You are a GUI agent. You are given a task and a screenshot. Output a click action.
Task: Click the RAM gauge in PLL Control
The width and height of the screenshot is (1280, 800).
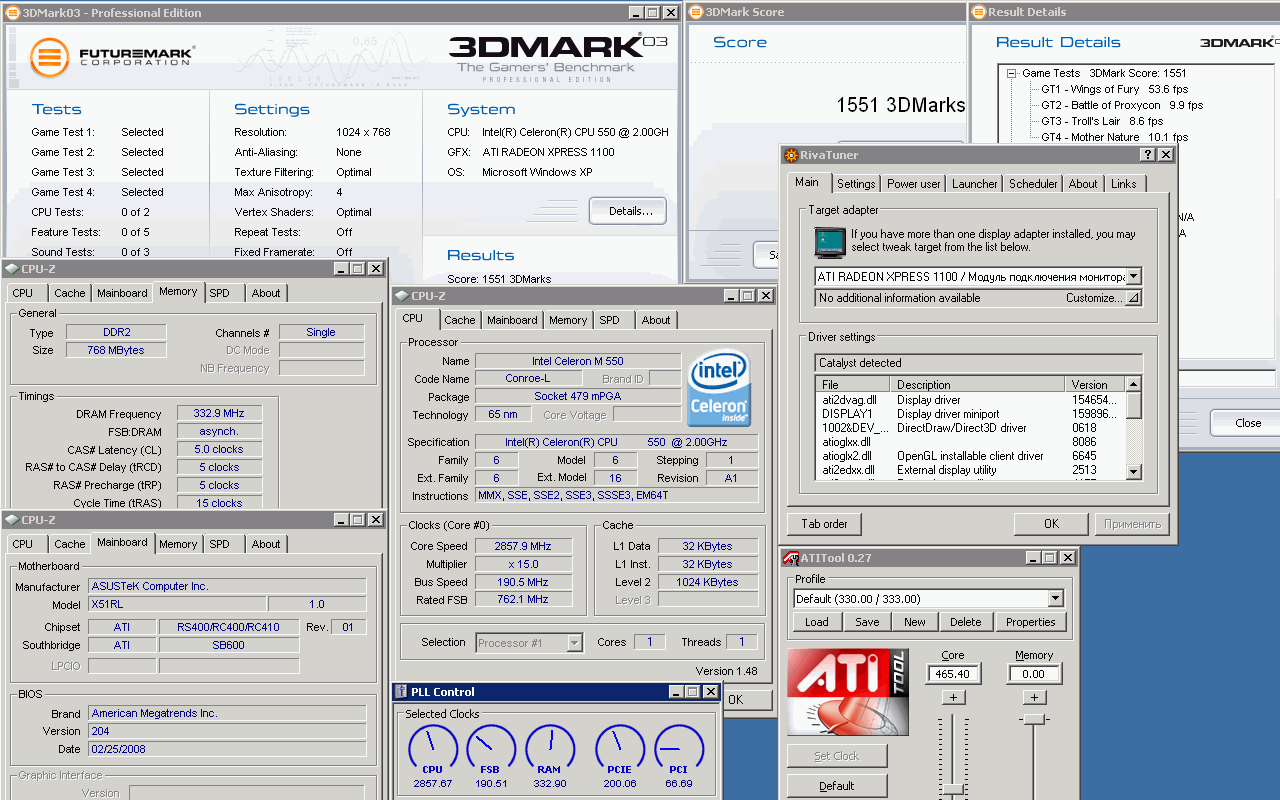[549, 749]
